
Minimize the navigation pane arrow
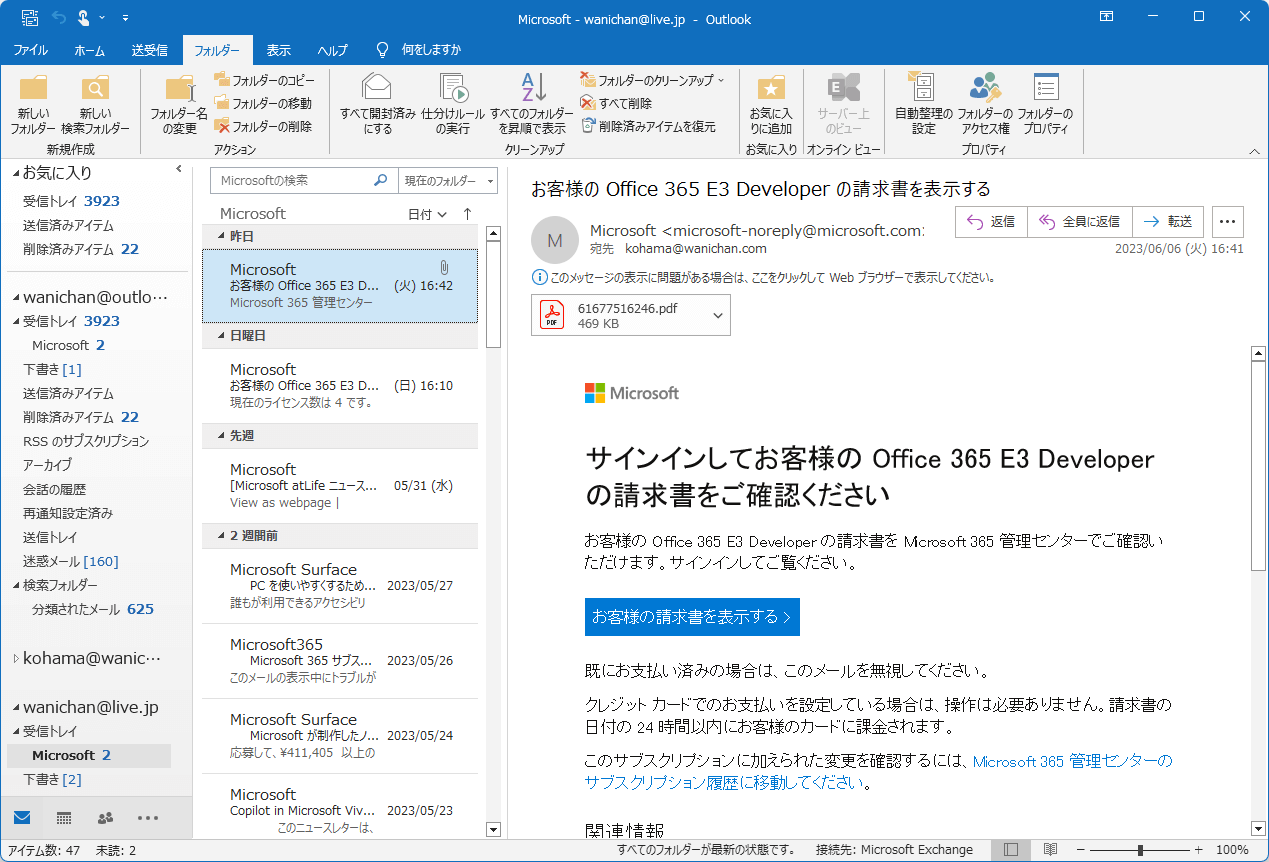tap(179, 169)
